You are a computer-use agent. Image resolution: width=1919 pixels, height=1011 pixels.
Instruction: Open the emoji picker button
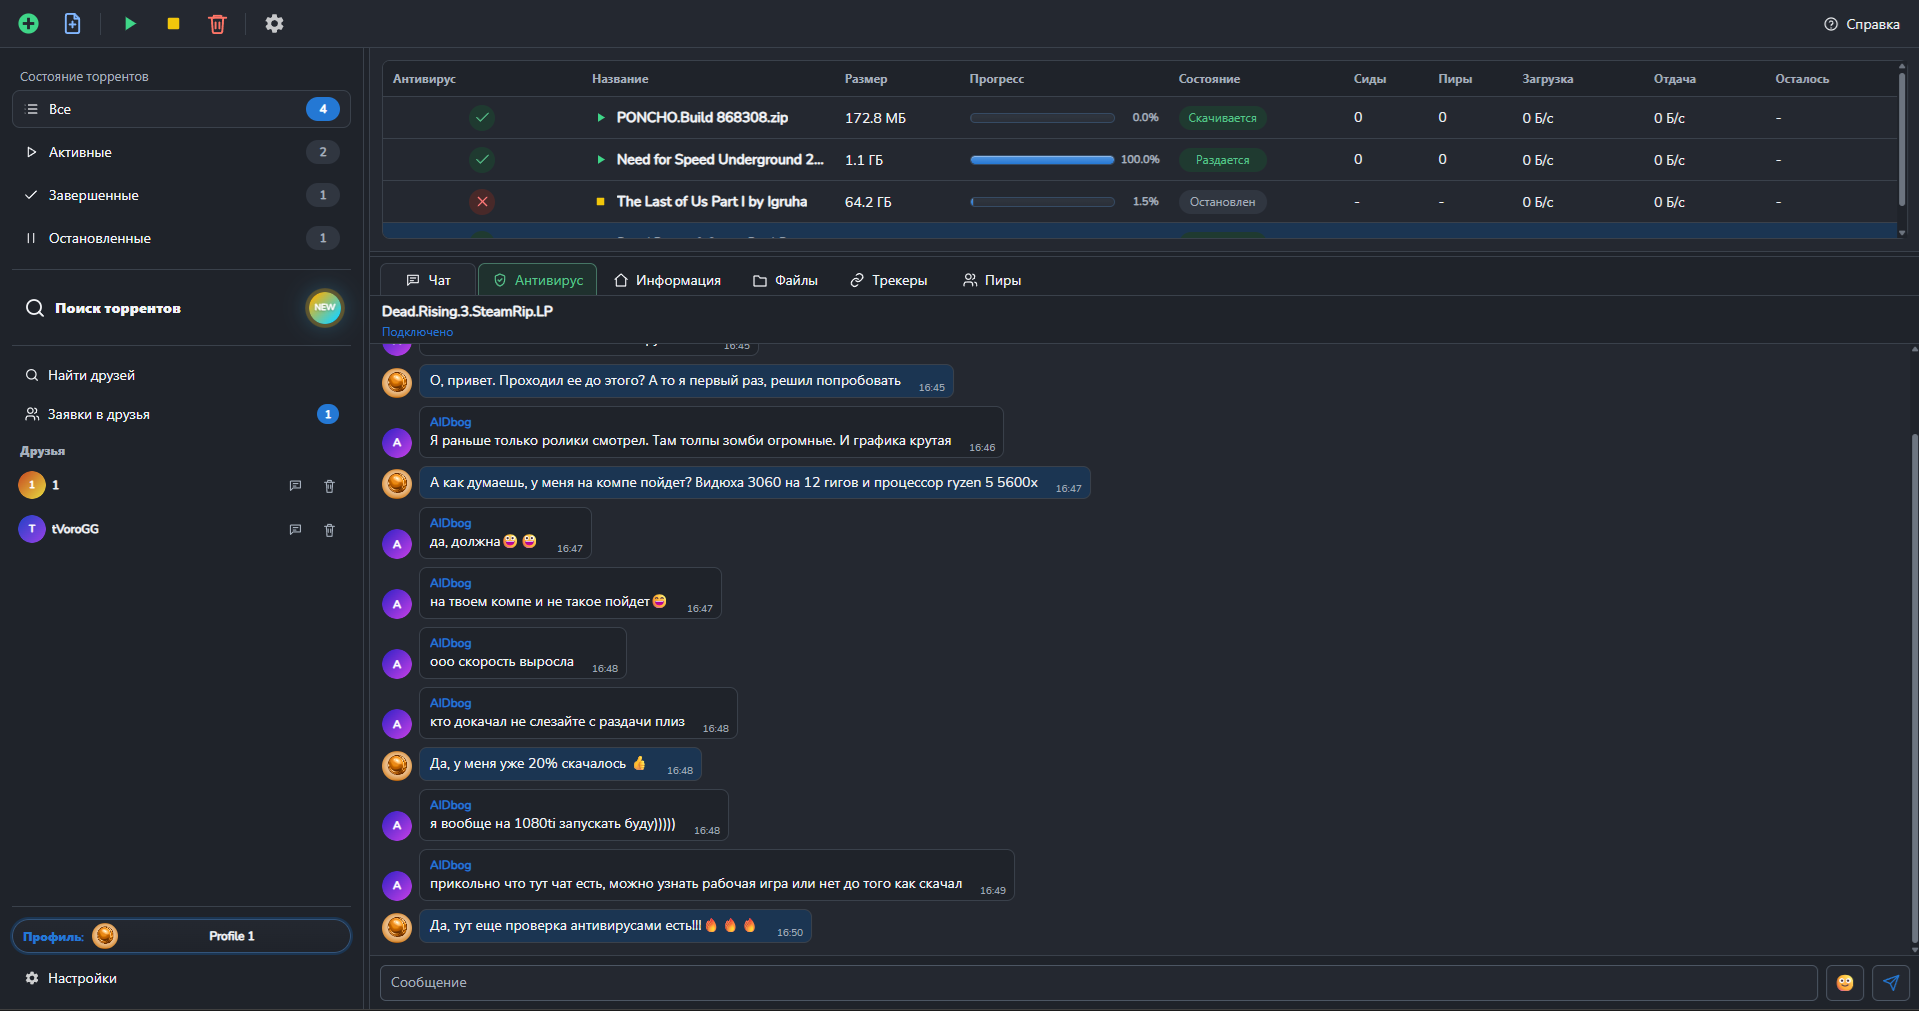point(1845,983)
